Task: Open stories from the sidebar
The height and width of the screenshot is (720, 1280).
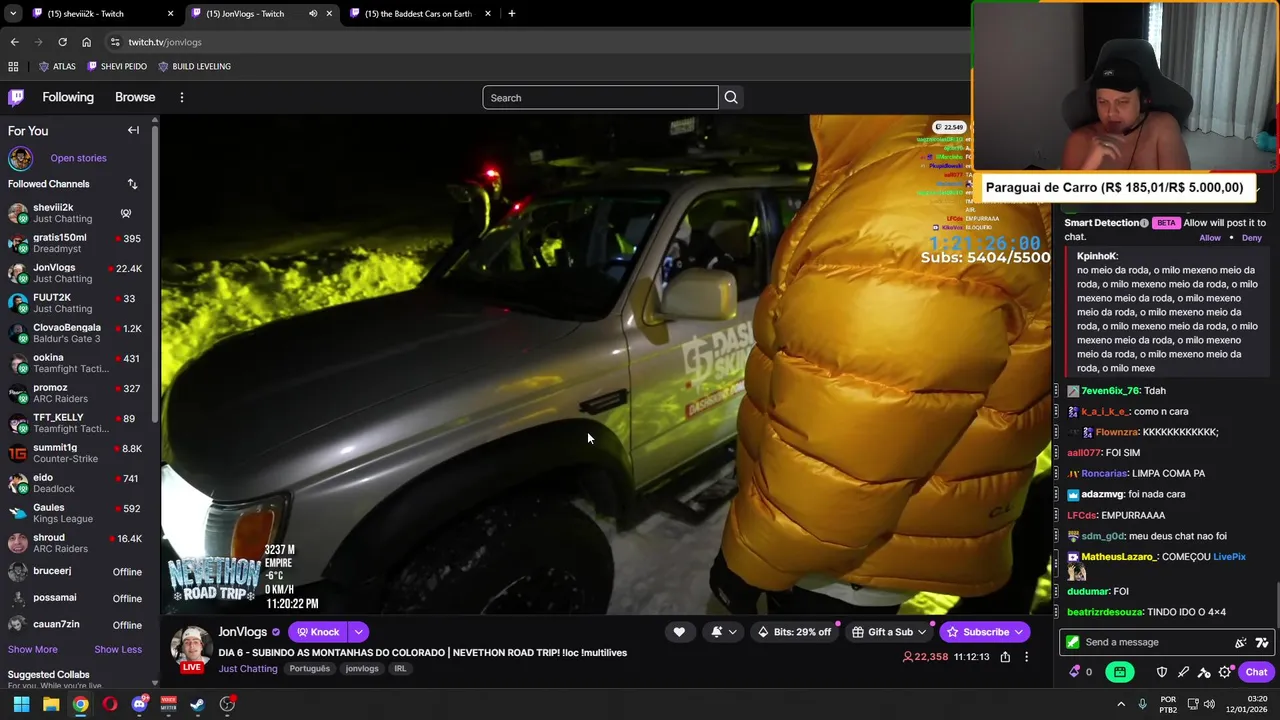Action: click(78, 158)
